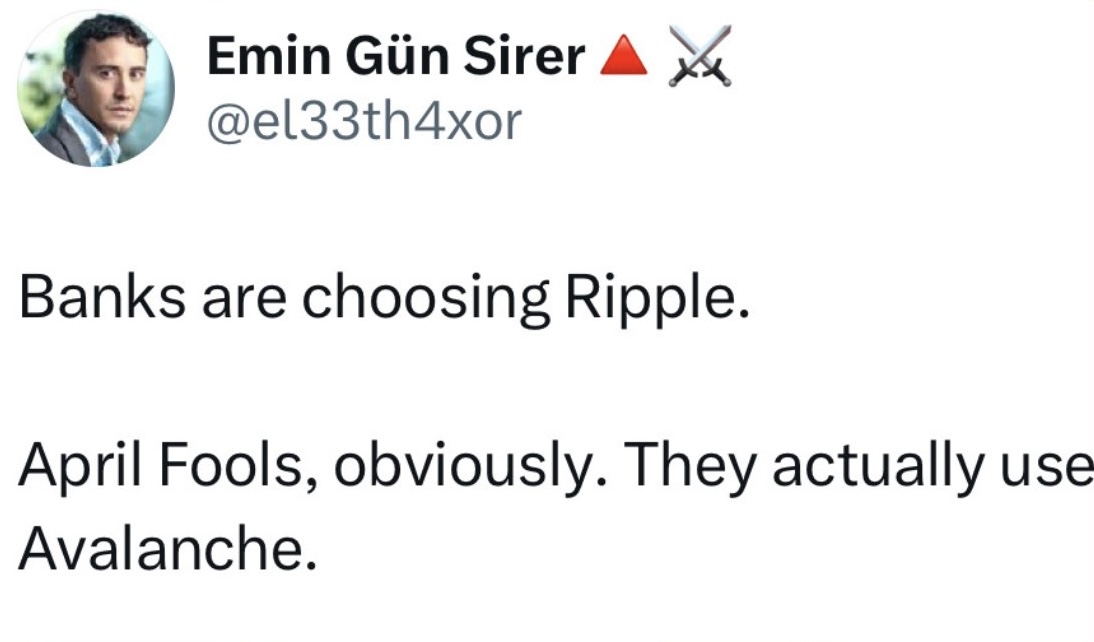The height and width of the screenshot is (642, 1094).
Task: Click the word "Avalanche" on last line
Action: 155,546
